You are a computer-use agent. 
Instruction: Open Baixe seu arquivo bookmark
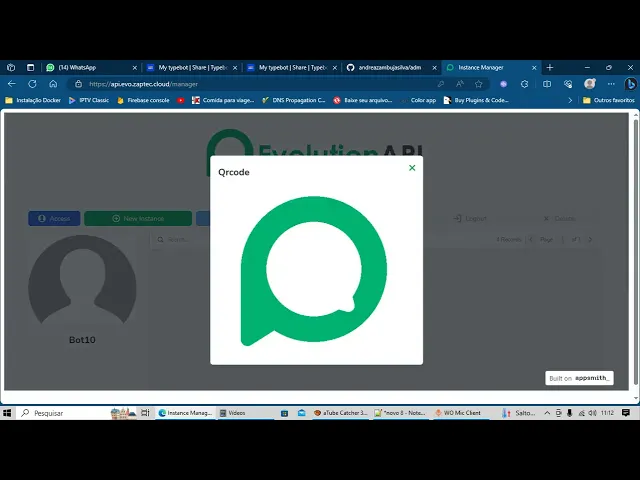coord(362,100)
